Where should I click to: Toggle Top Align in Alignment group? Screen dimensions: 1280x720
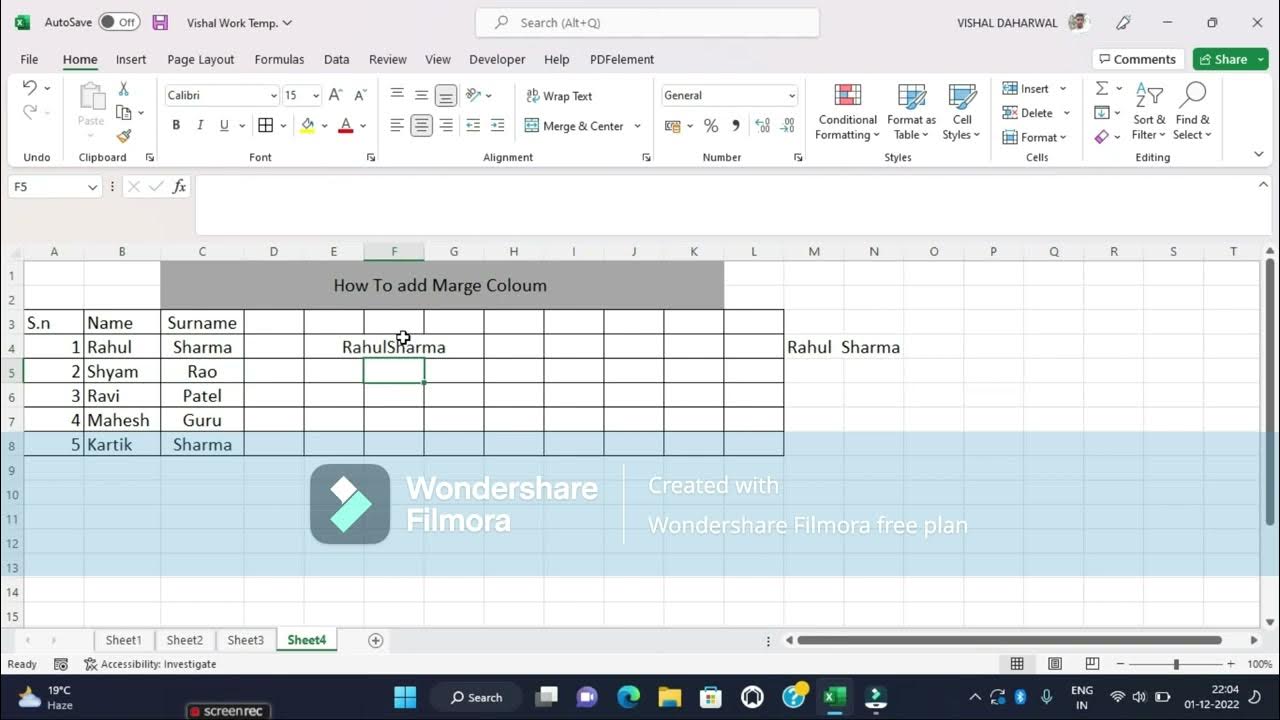pos(397,95)
